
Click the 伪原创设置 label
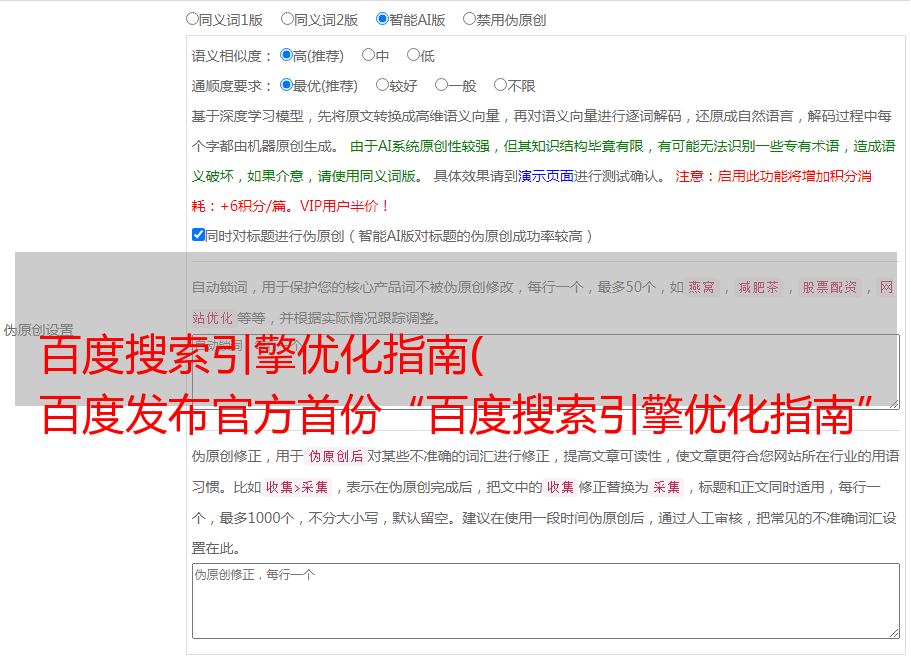pos(38,330)
